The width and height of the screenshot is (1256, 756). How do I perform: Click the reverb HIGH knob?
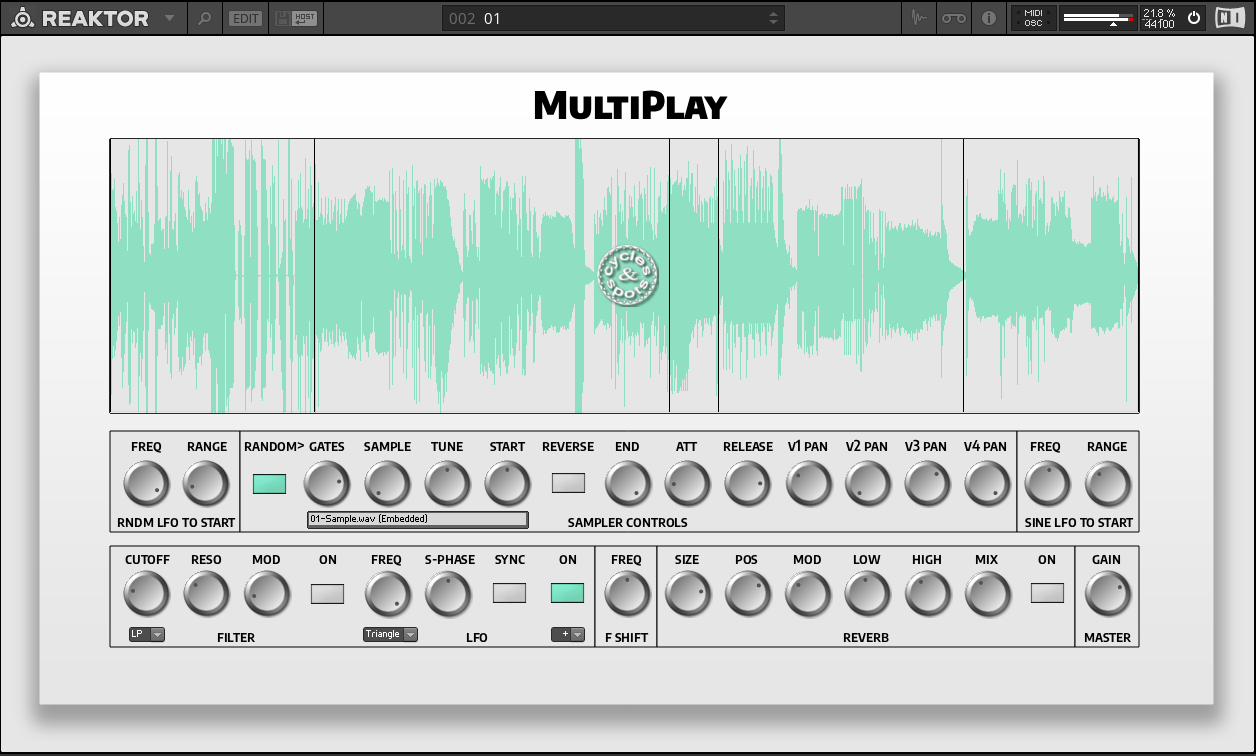pyautogui.click(x=927, y=594)
